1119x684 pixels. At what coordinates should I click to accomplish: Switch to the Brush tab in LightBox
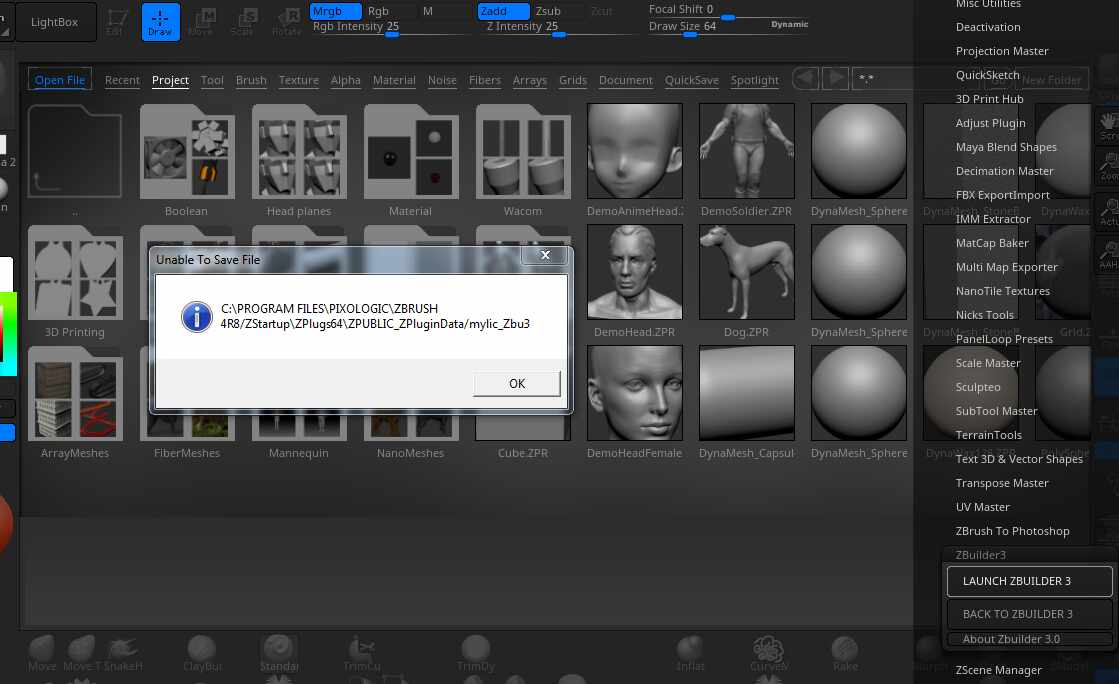[251, 80]
